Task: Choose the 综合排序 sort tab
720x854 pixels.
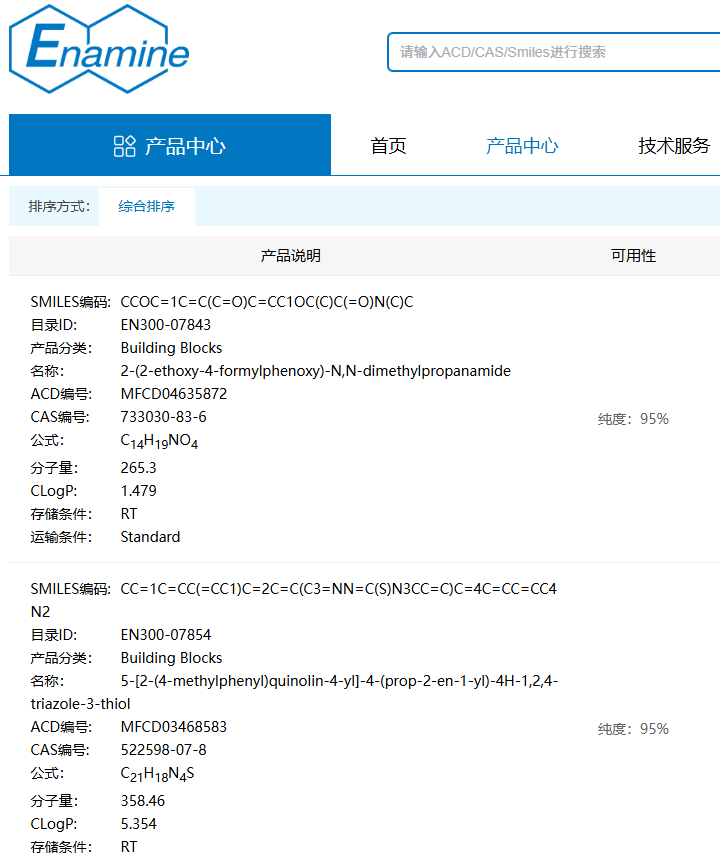Action: pos(146,207)
